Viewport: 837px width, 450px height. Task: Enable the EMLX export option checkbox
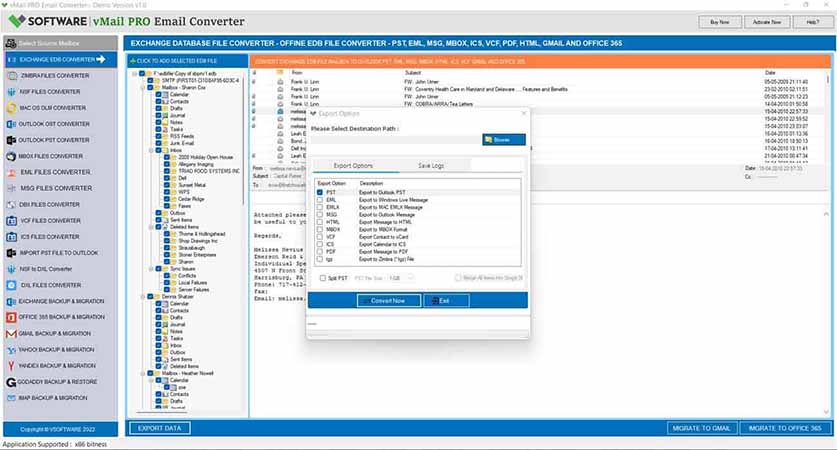click(320, 207)
